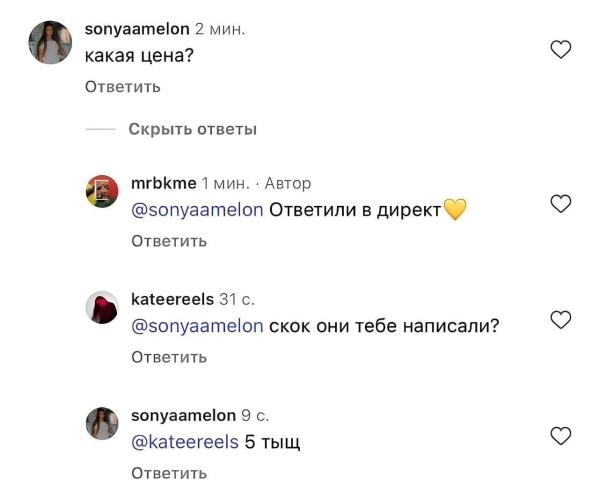Open sonyaamelon's avatar on top comment
The image size is (598, 500).
50,42
